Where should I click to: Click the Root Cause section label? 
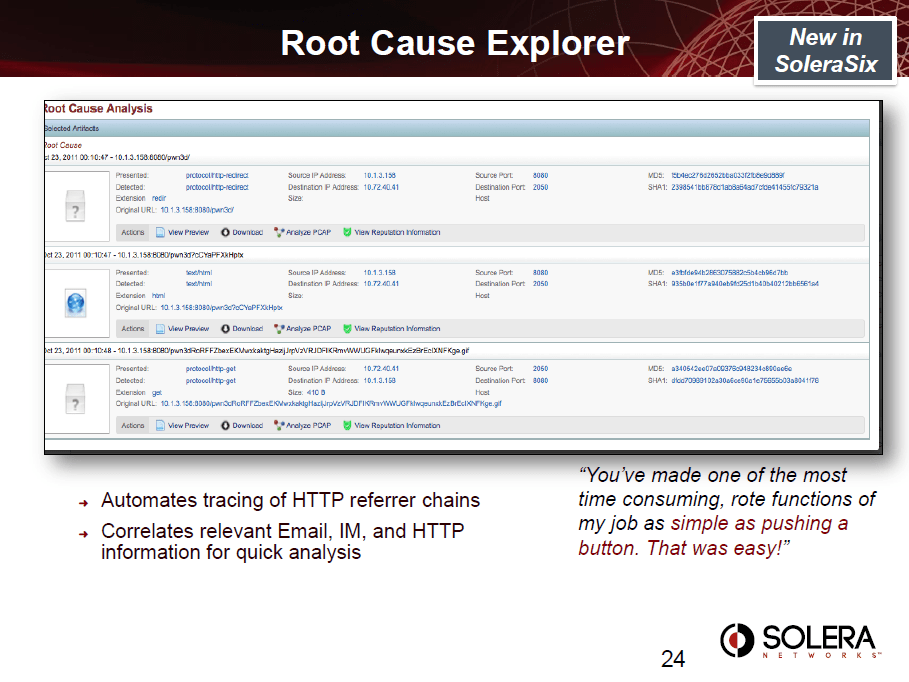[x=63, y=146]
